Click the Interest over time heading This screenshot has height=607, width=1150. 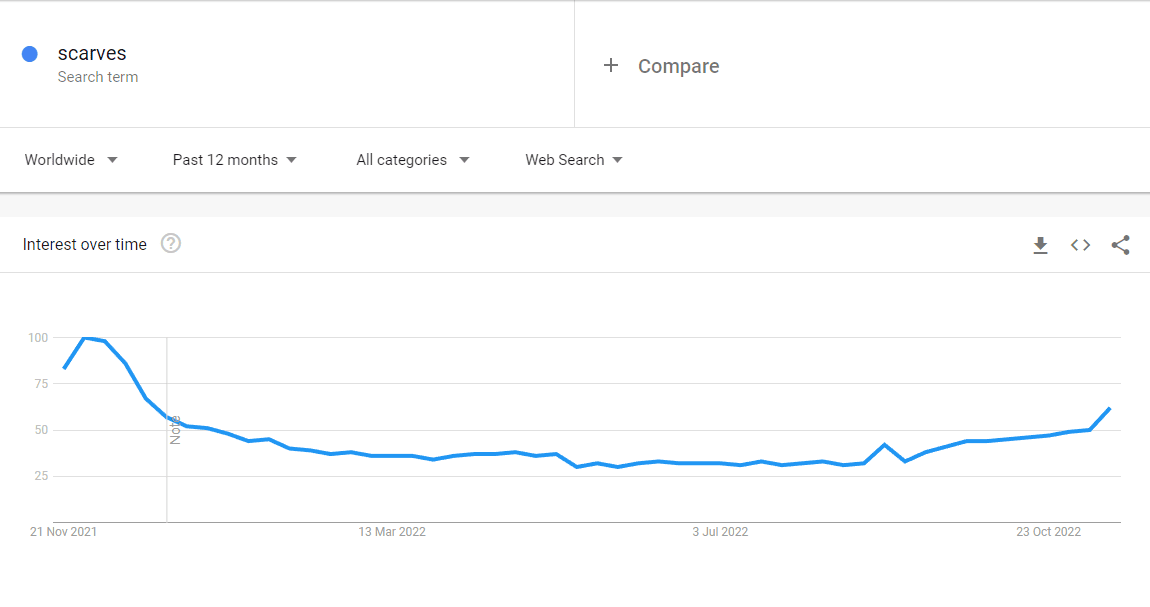tap(84, 244)
